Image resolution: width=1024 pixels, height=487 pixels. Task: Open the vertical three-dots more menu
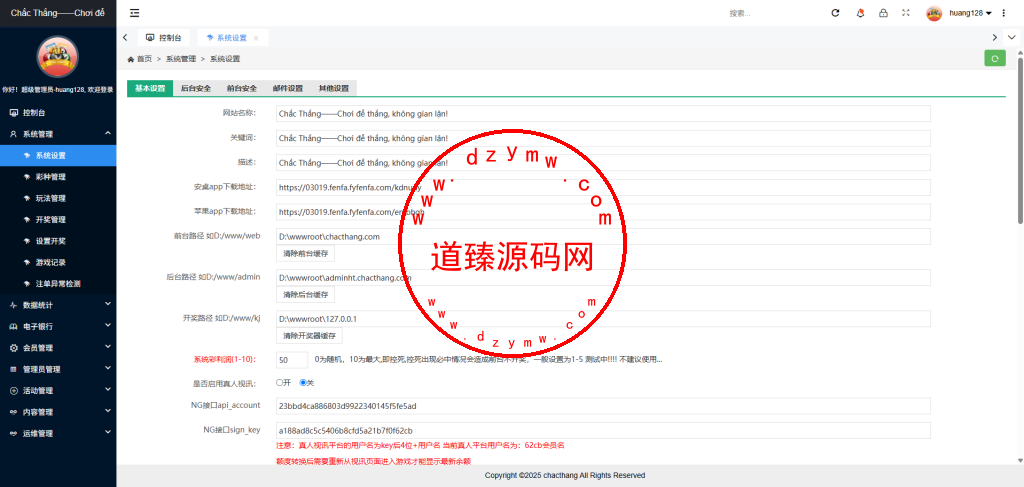coord(1004,13)
